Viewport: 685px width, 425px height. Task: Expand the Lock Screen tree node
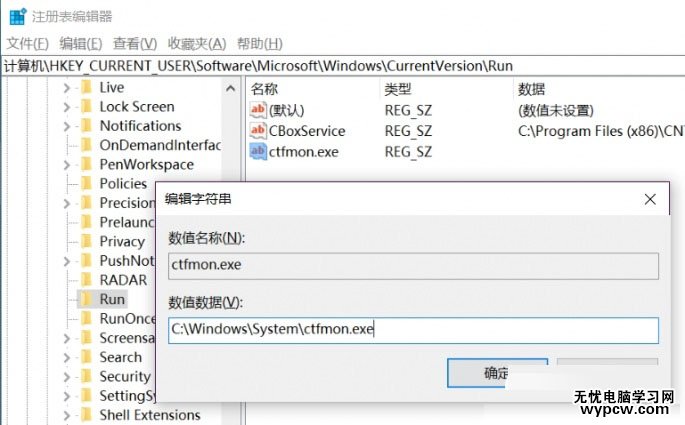tap(67, 107)
